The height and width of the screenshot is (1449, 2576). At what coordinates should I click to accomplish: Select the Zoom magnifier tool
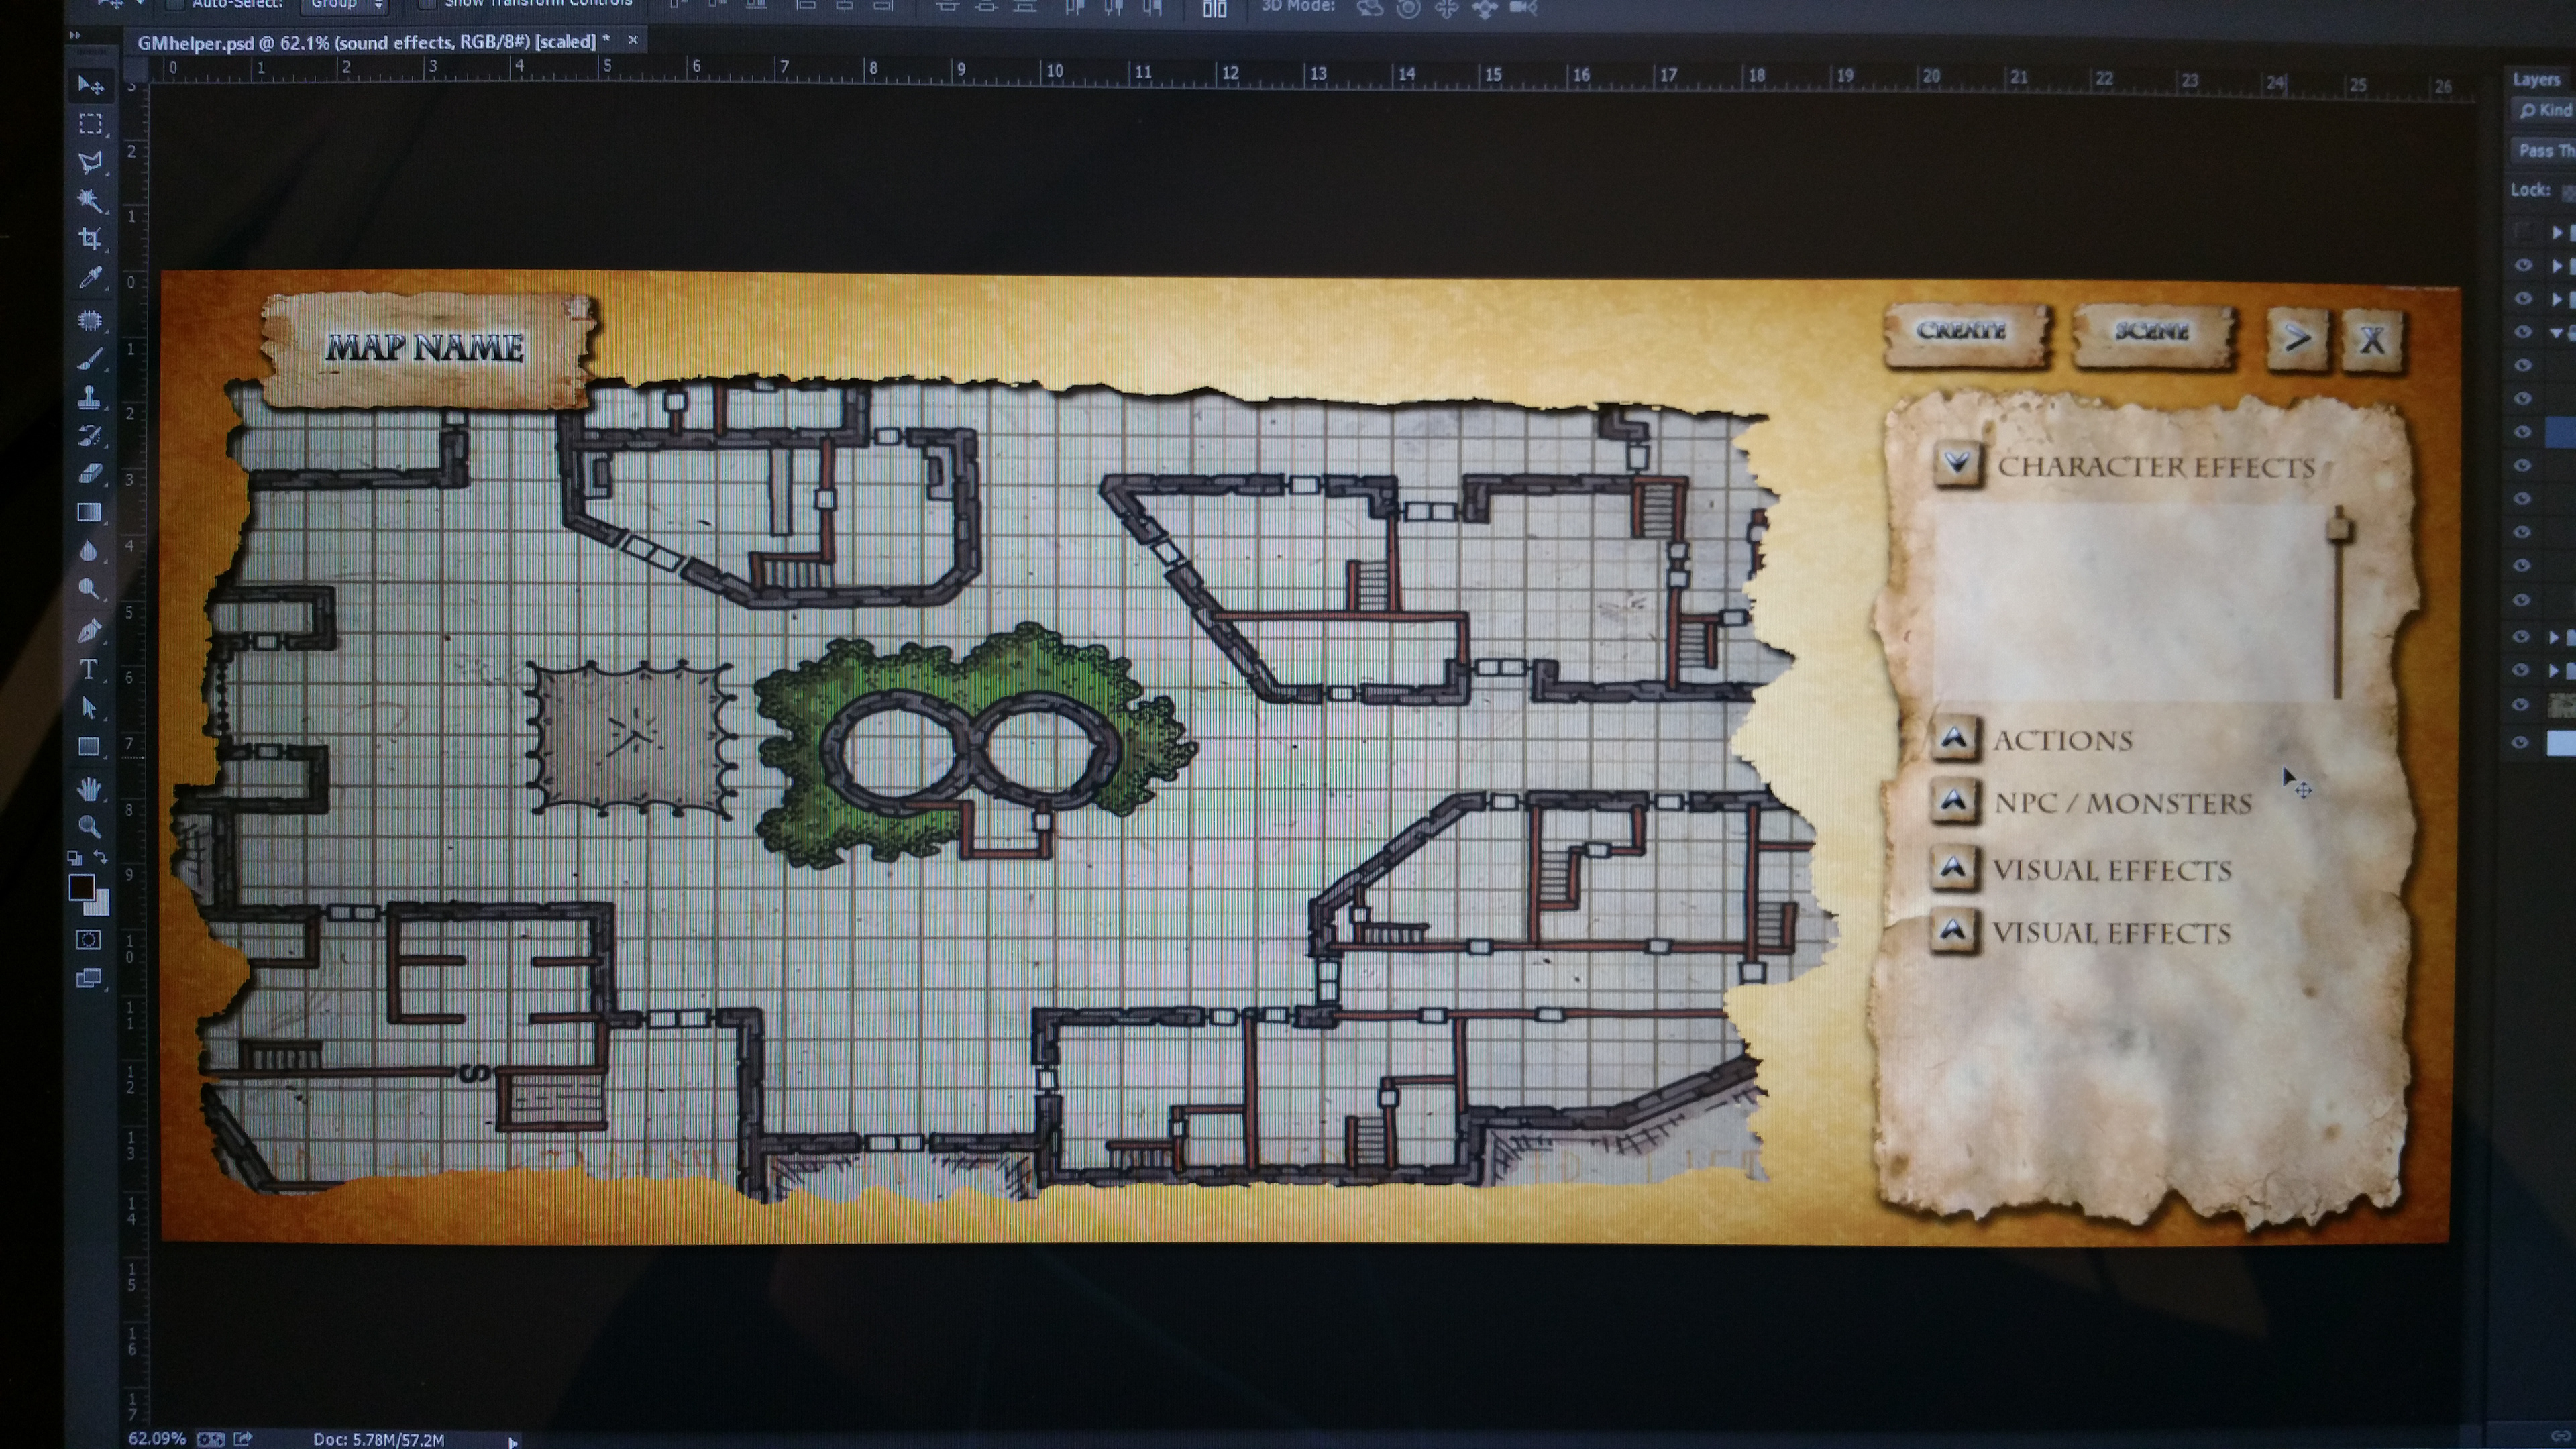pyautogui.click(x=90, y=826)
